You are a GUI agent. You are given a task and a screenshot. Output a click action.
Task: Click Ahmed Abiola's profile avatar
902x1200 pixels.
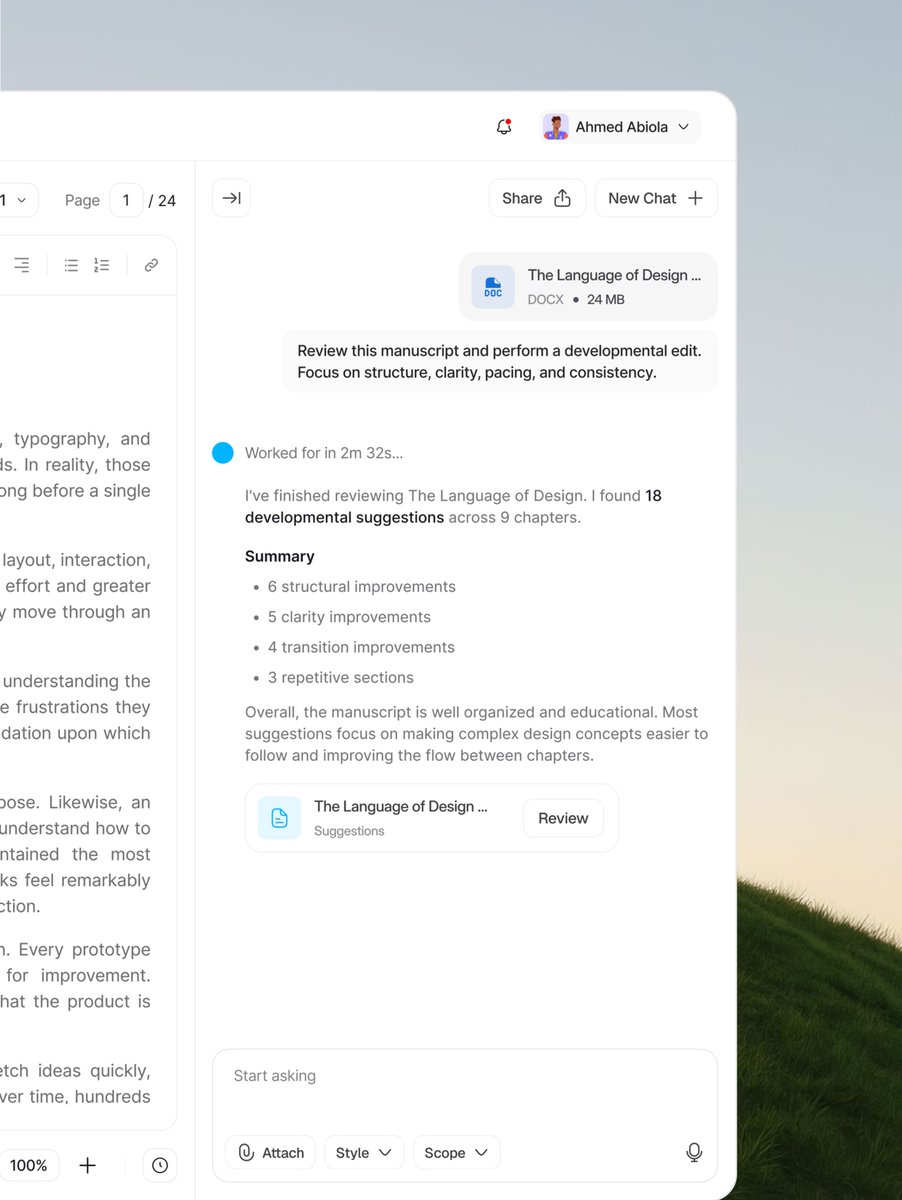click(x=556, y=127)
